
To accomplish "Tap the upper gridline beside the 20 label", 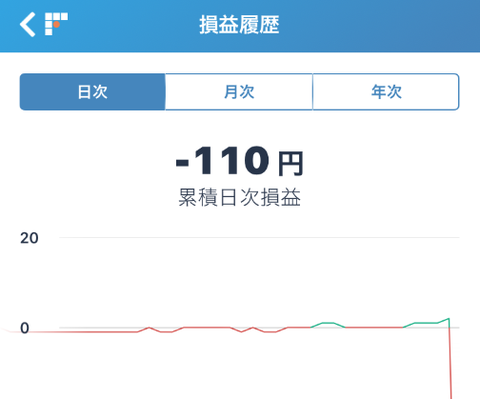I will click(x=259, y=238).
